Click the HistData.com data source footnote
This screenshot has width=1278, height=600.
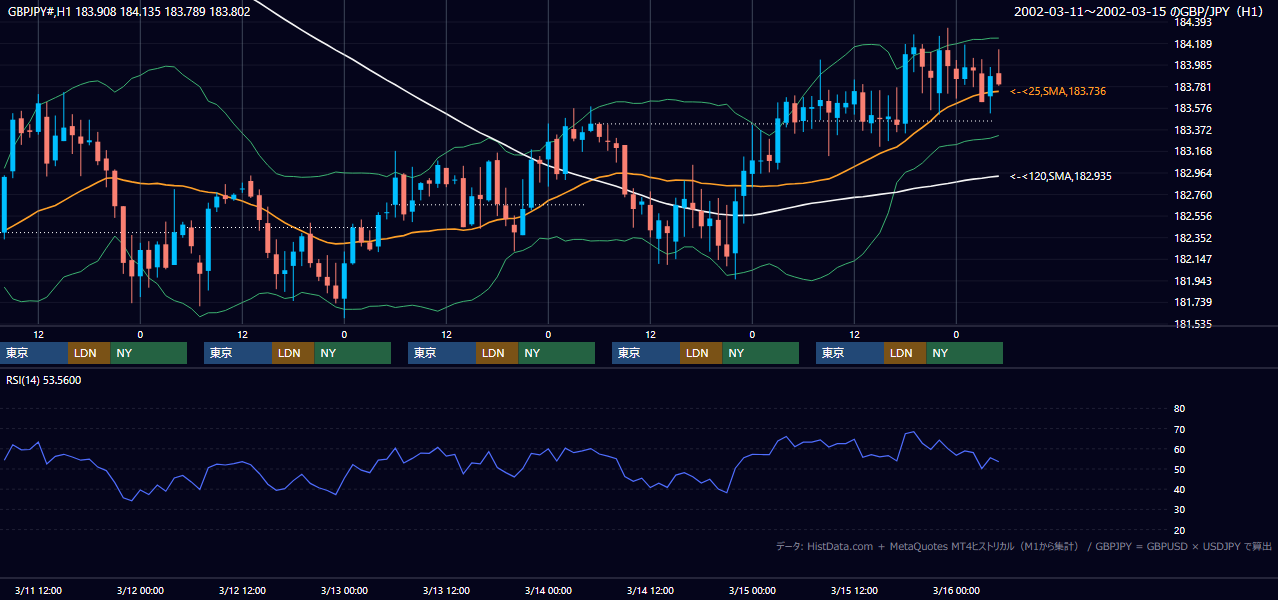1024,546
